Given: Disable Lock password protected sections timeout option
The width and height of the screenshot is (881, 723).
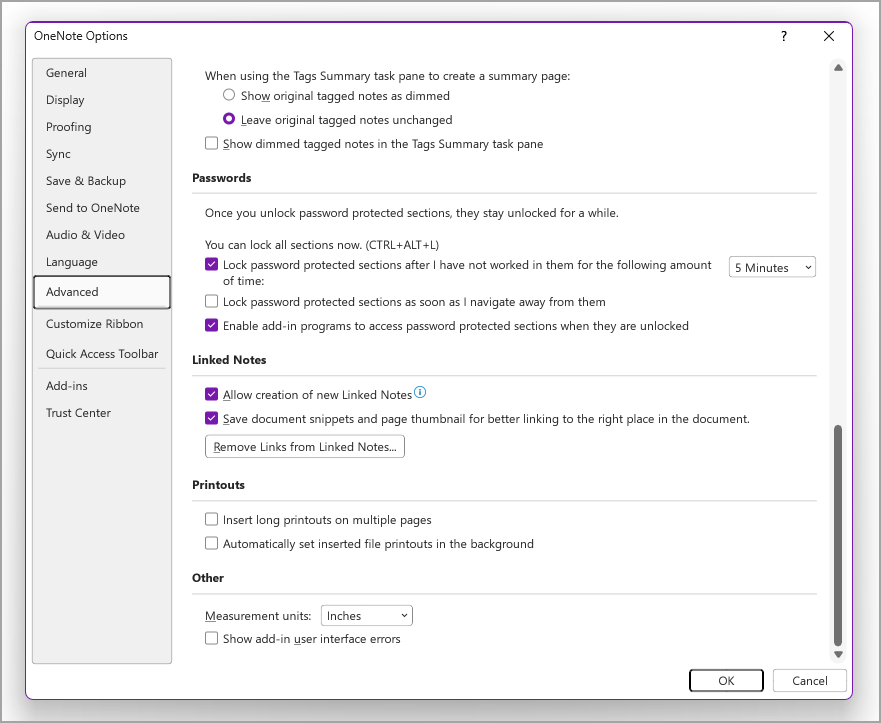Looking at the screenshot, I should (x=211, y=265).
